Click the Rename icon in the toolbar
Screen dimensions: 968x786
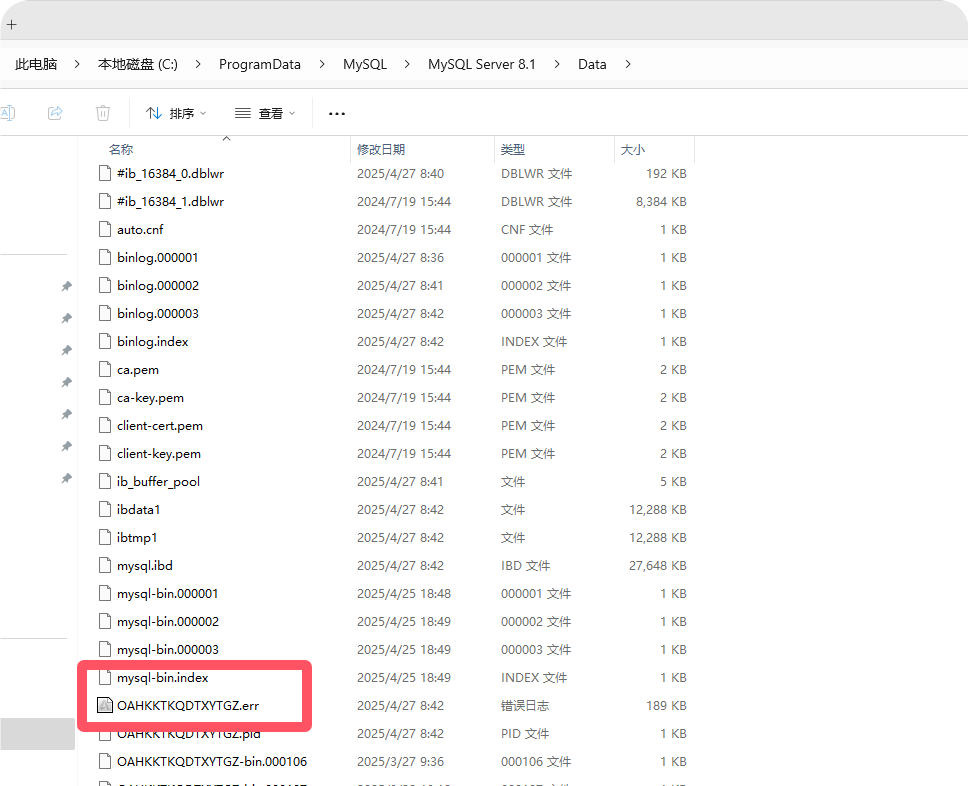coord(9,112)
